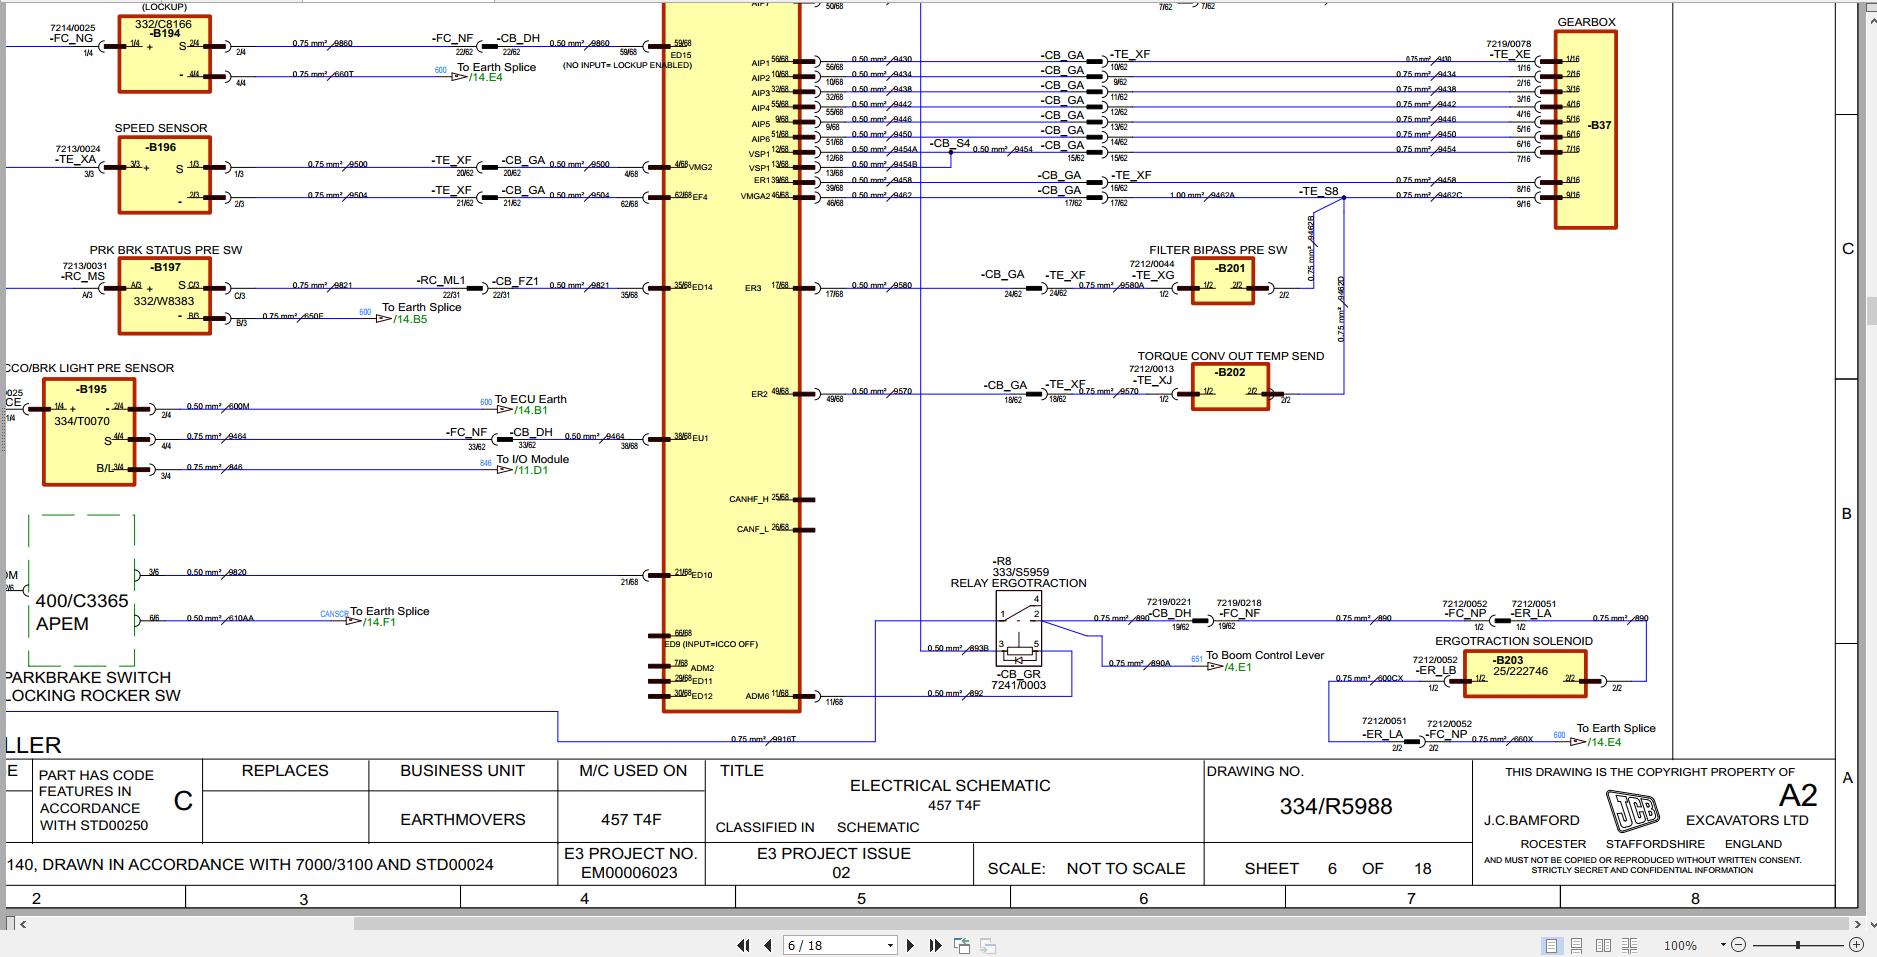Jump to the first page

(743, 945)
